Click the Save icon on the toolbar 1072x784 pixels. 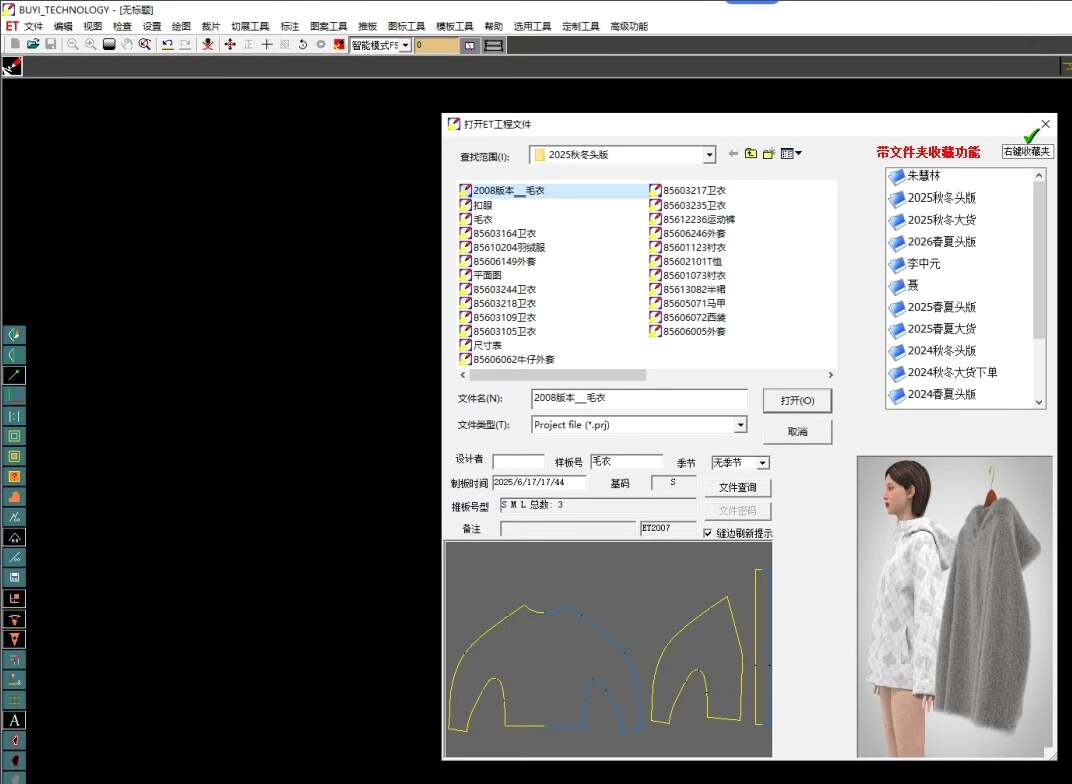(x=50, y=45)
